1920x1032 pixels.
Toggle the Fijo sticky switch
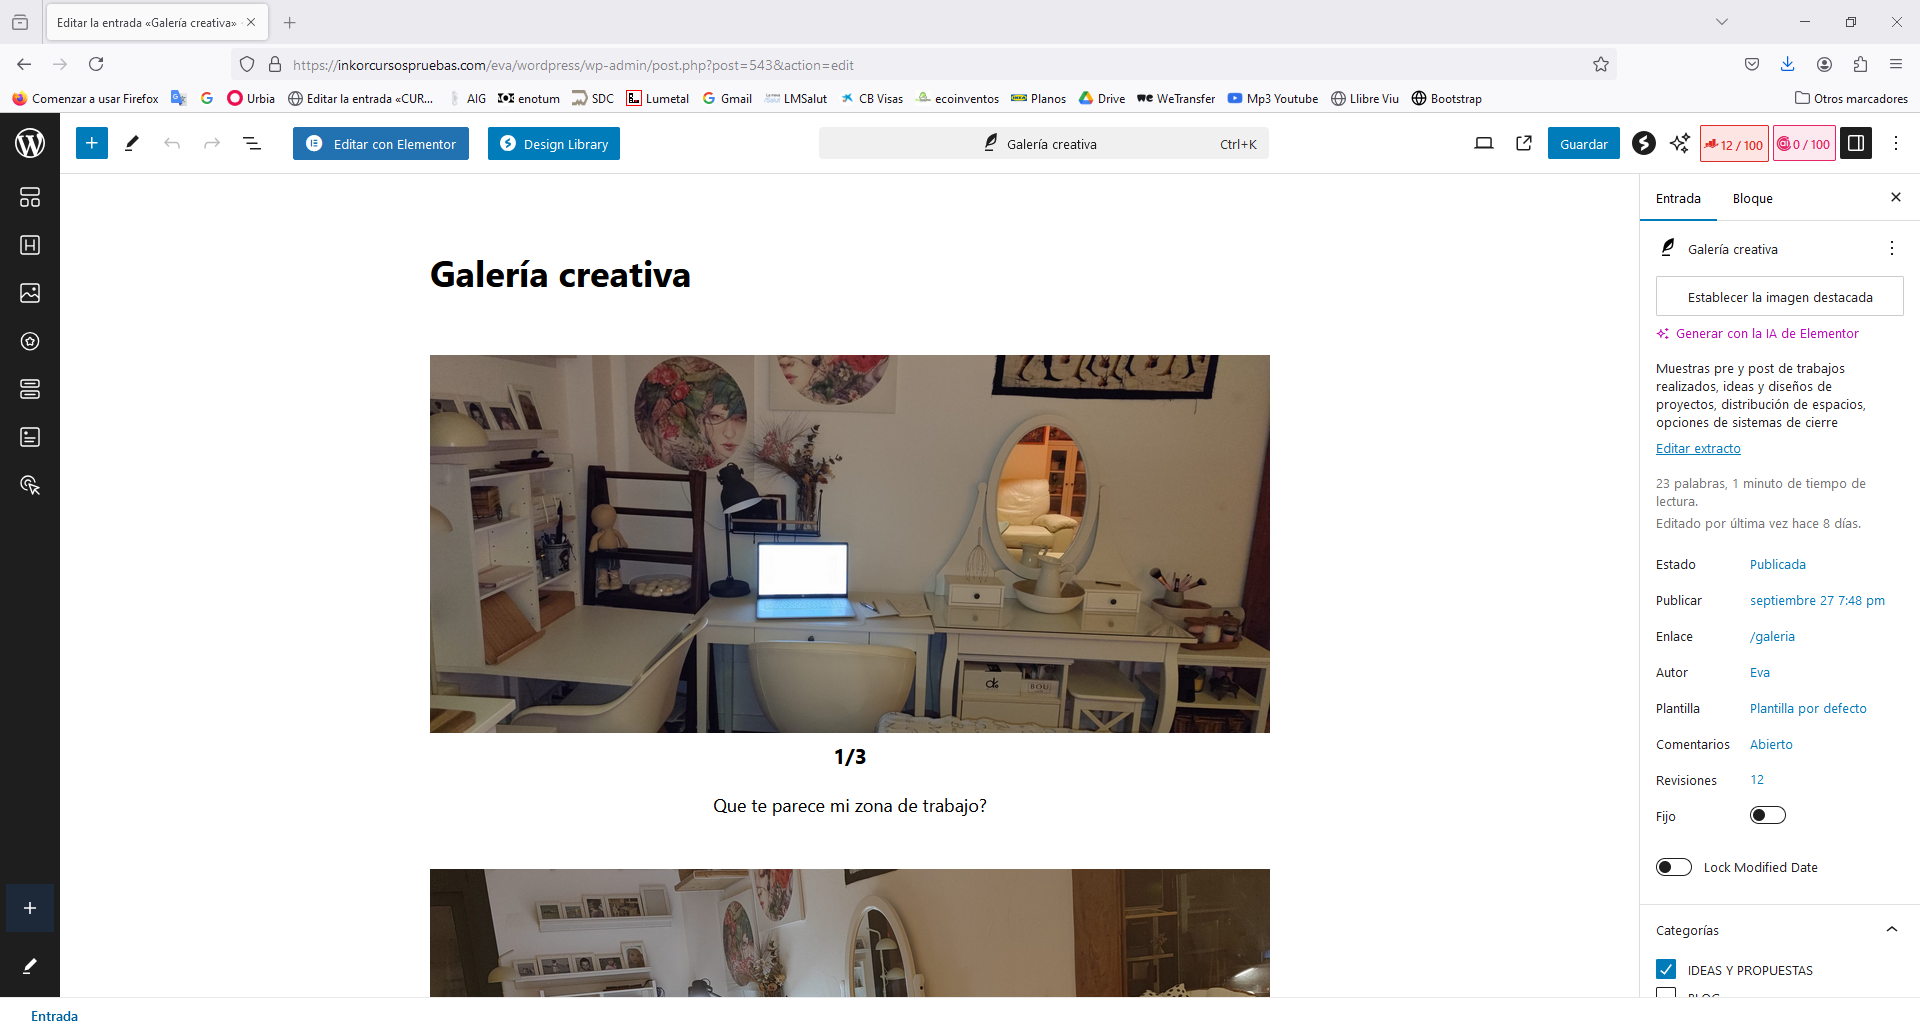point(1767,815)
